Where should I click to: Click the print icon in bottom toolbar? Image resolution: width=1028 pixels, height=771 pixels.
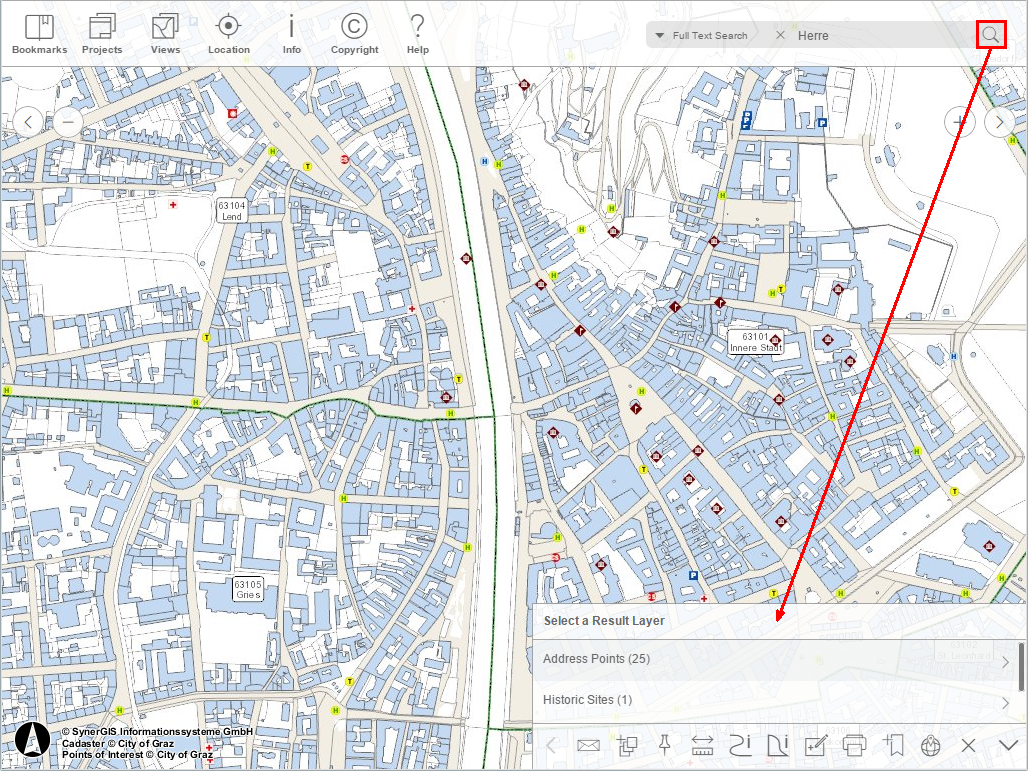tap(853, 745)
